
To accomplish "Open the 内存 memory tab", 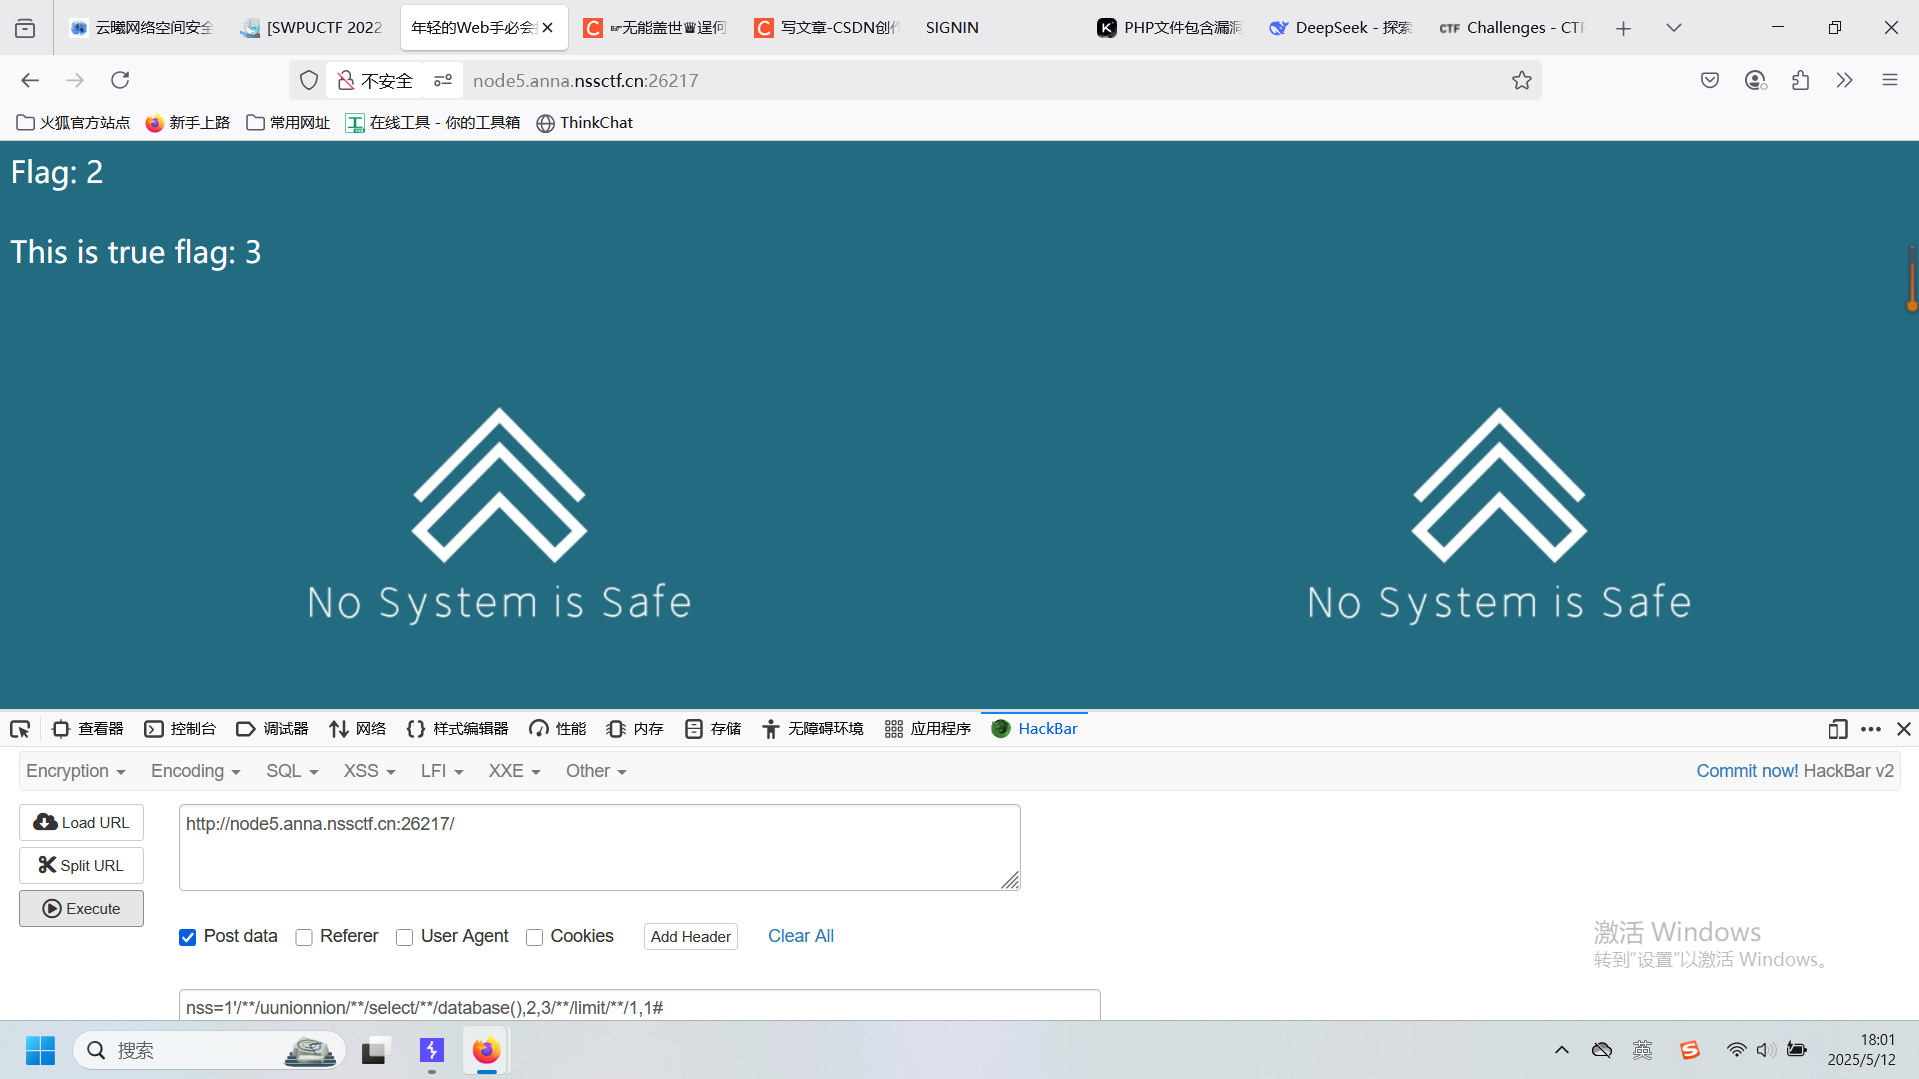I will click(635, 729).
